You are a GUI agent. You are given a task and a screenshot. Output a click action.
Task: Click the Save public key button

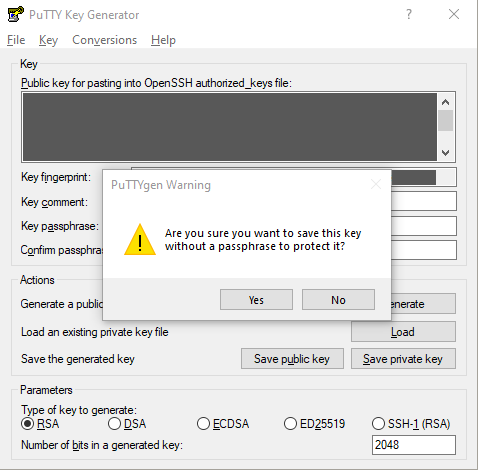click(292, 359)
